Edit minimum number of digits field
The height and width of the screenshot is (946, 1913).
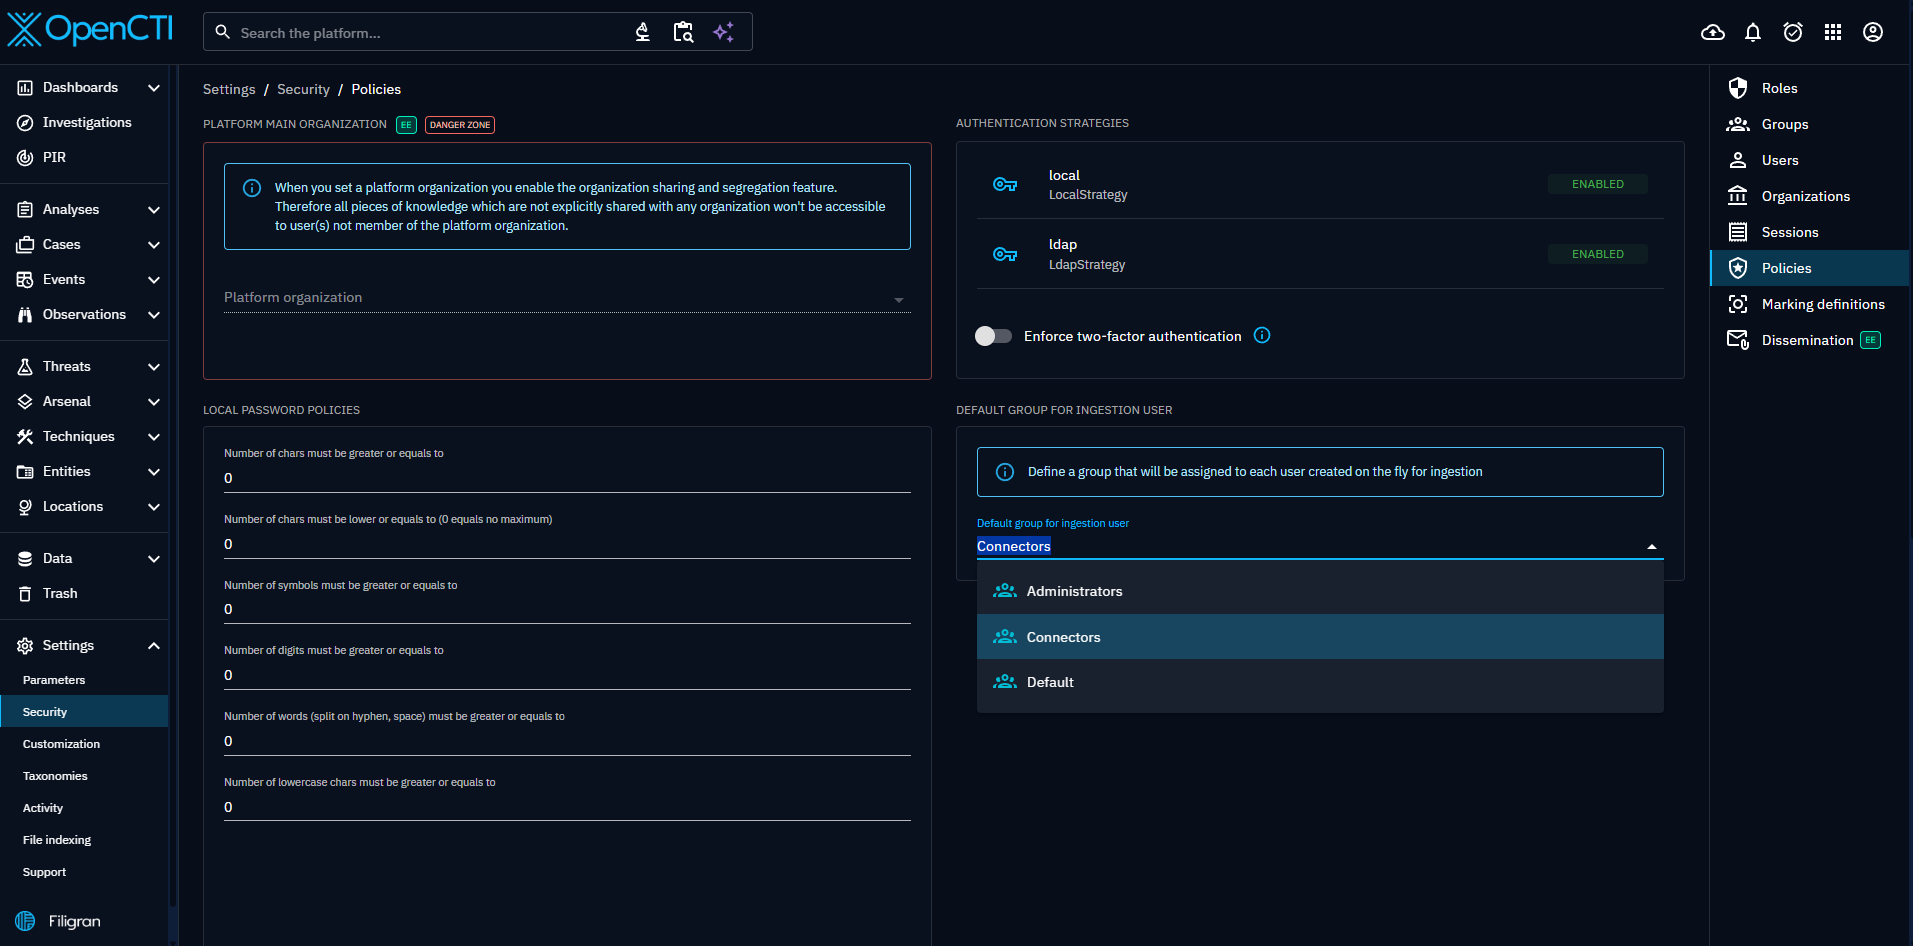(567, 675)
